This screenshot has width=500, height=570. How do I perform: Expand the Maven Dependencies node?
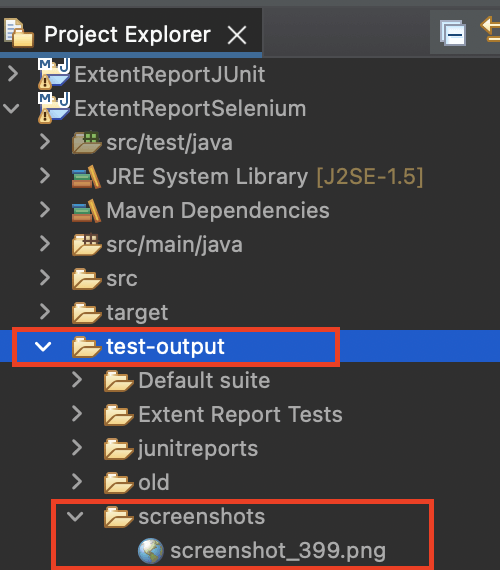(45, 210)
